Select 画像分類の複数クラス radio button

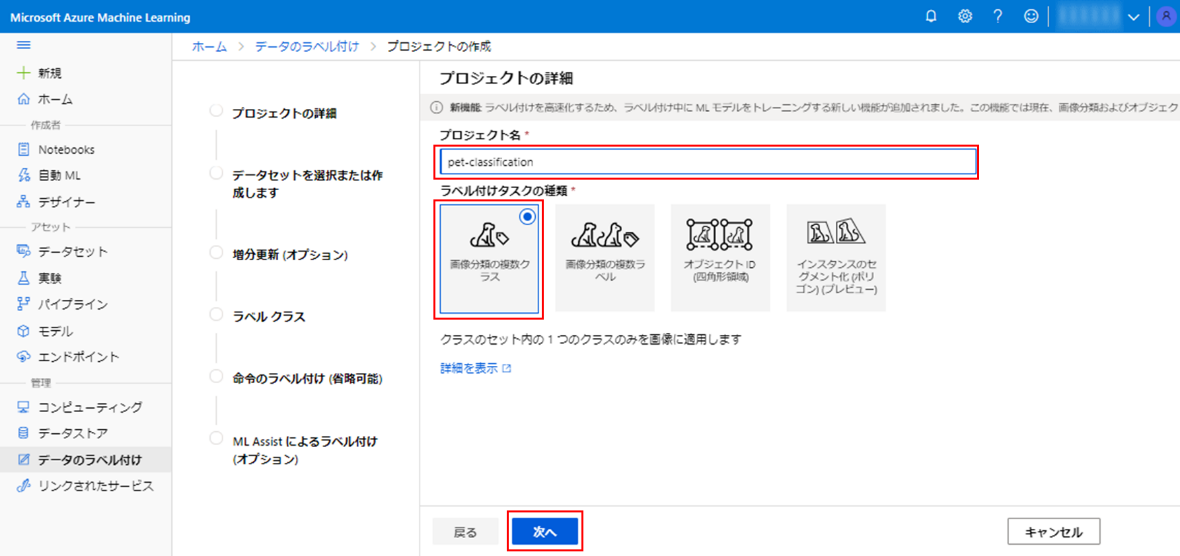(x=528, y=217)
